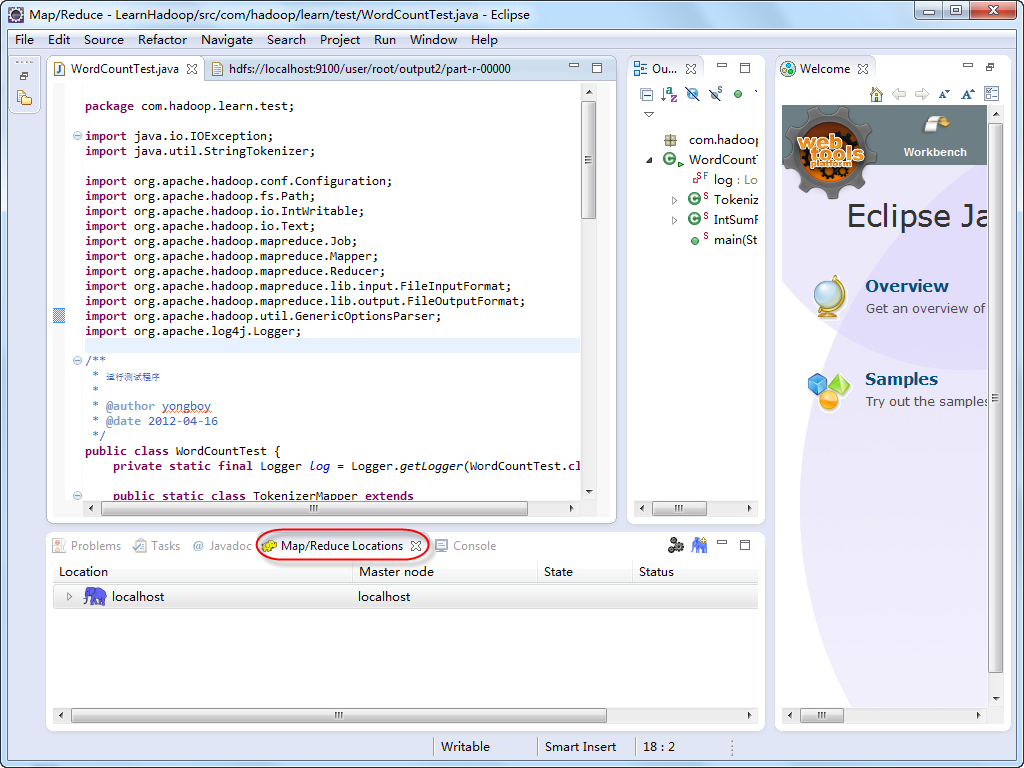Click the Overview link on the Welcome page
Screen dimensions: 1024x768
click(x=906, y=286)
